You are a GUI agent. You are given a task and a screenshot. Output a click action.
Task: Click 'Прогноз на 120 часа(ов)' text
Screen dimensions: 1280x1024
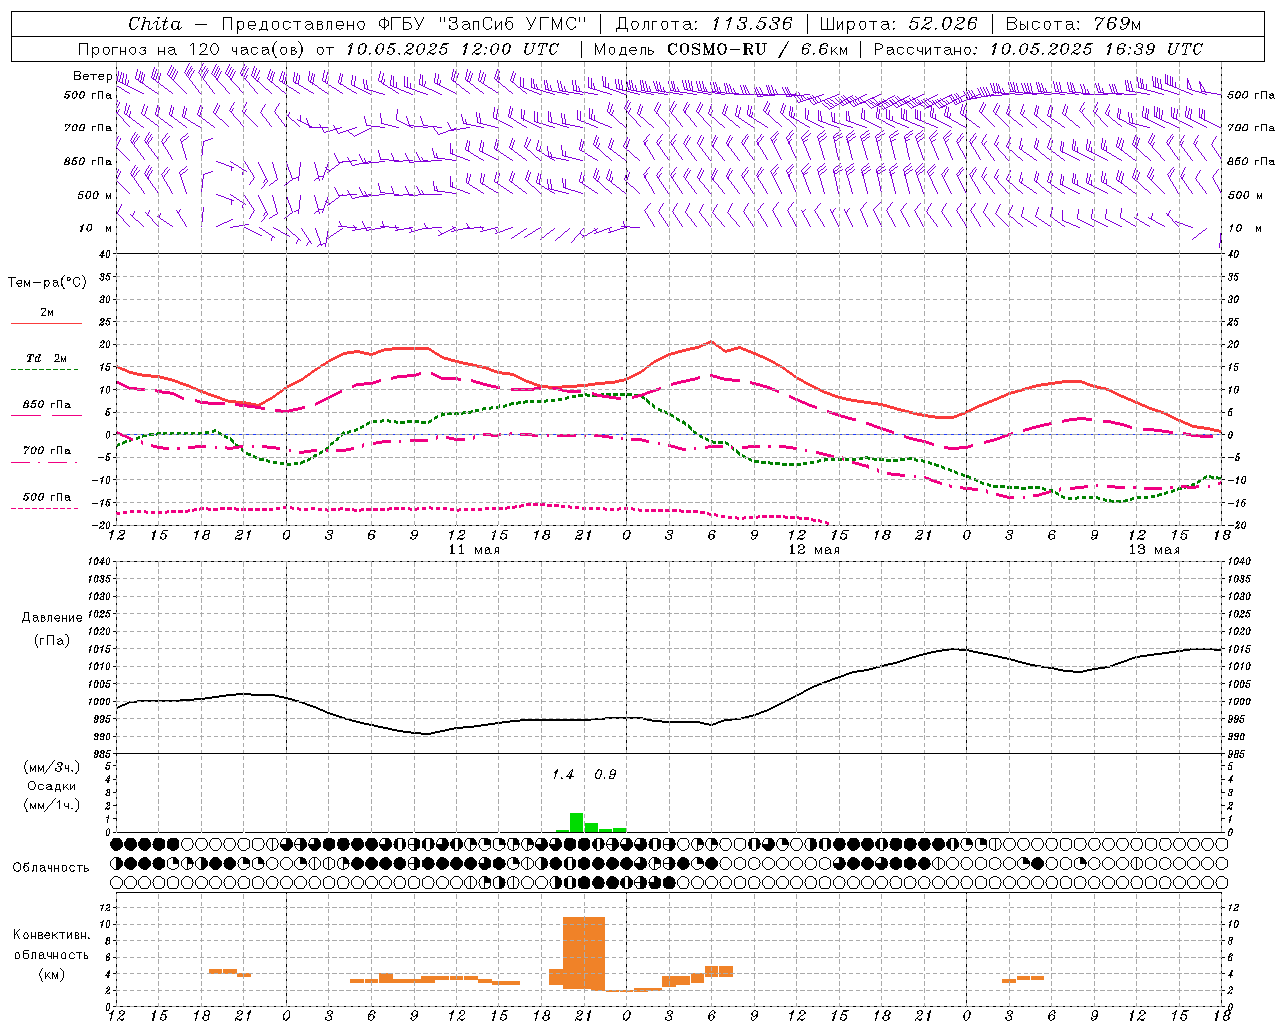192,49
